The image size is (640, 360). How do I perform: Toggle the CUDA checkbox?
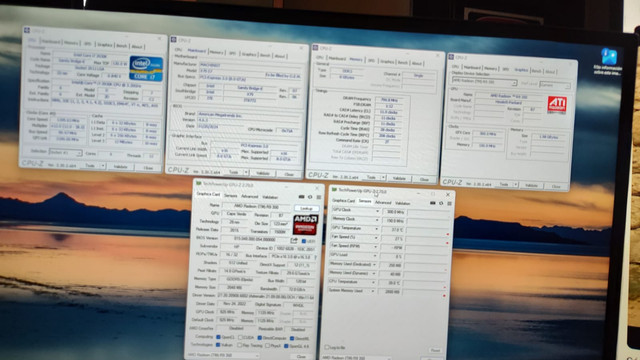pos(240,338)
